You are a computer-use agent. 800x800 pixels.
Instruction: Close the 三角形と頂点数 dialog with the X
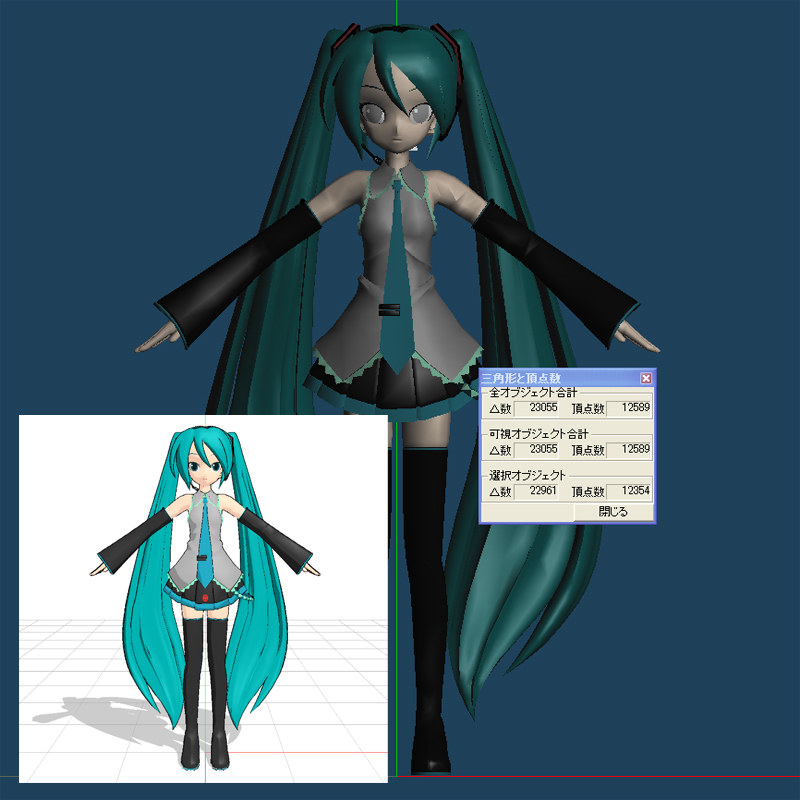click(x=645, y=378)
